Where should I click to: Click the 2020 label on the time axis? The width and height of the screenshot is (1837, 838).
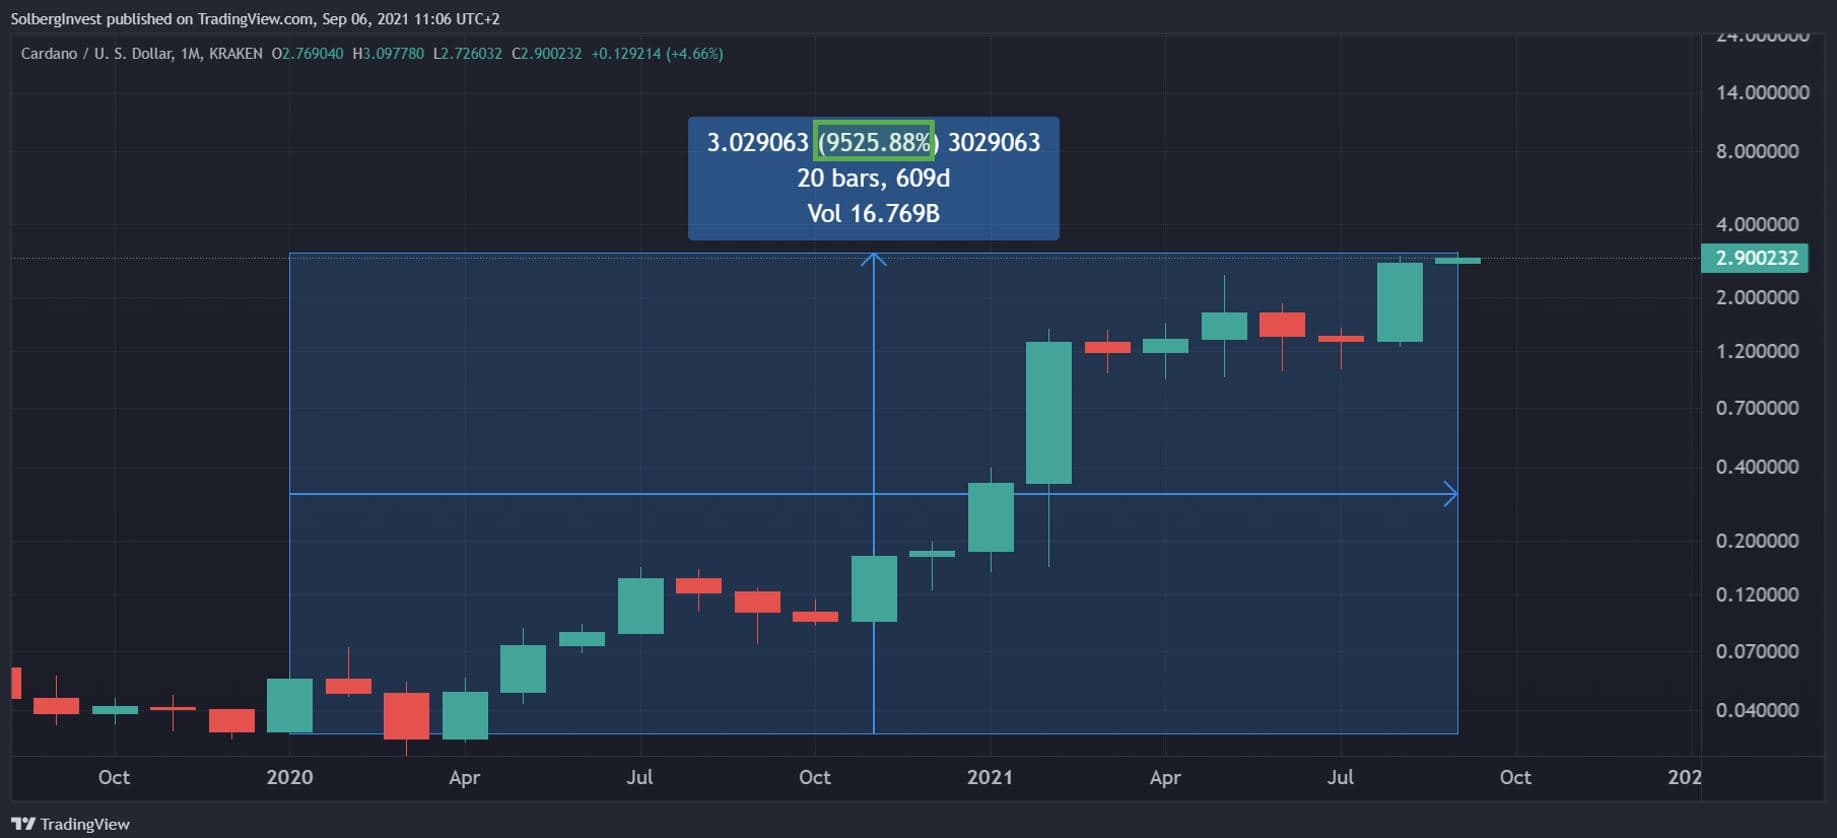(289, 777)
